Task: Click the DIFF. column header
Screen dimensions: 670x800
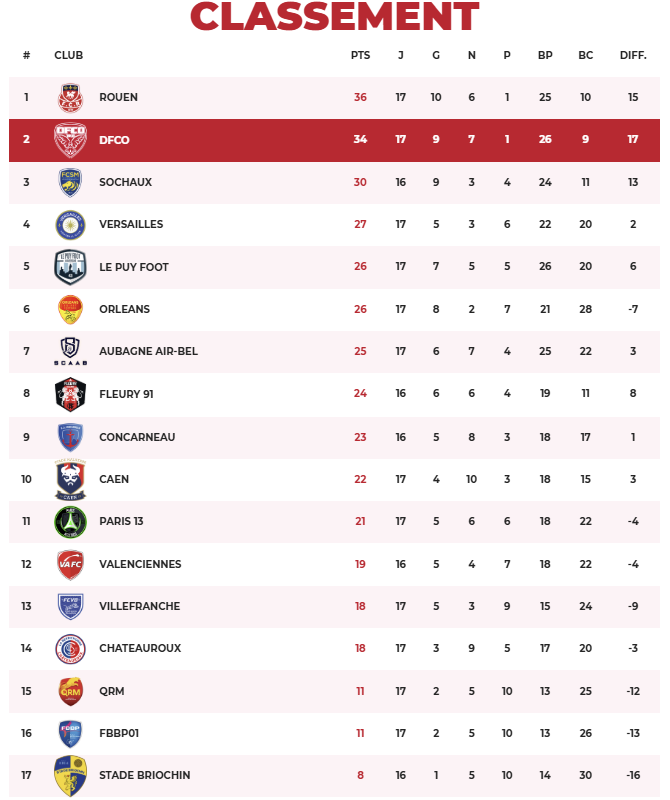Action: 633,55
